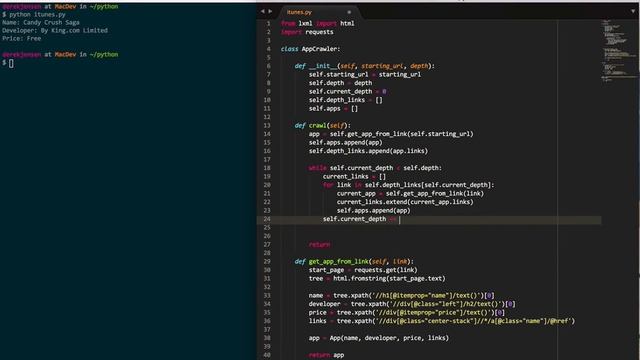Click "self.current_depth" on highlighted line 24
This screenshot has width=640, height=360.
click(354, 219)
